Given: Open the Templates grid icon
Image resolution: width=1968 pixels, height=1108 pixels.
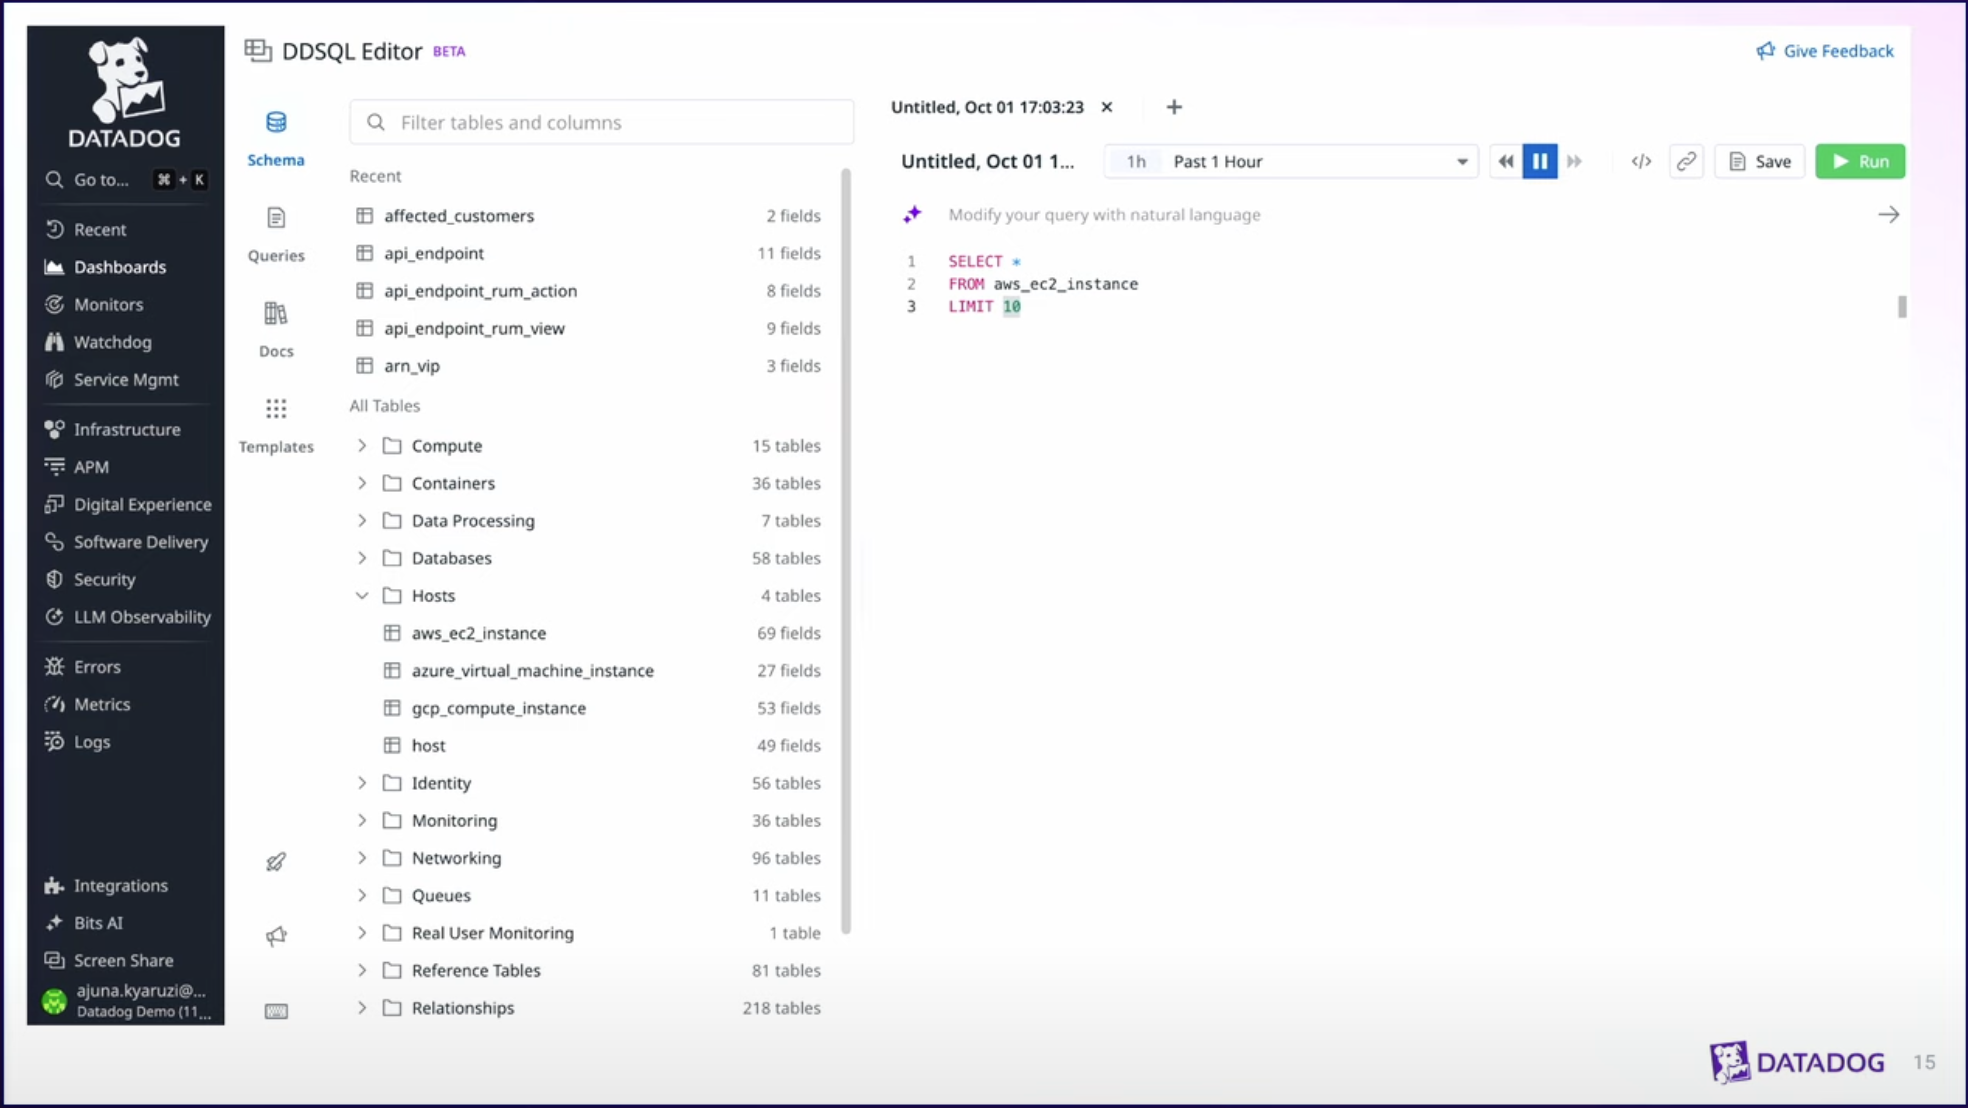Looking at the screenshot, I should (276, 409).
